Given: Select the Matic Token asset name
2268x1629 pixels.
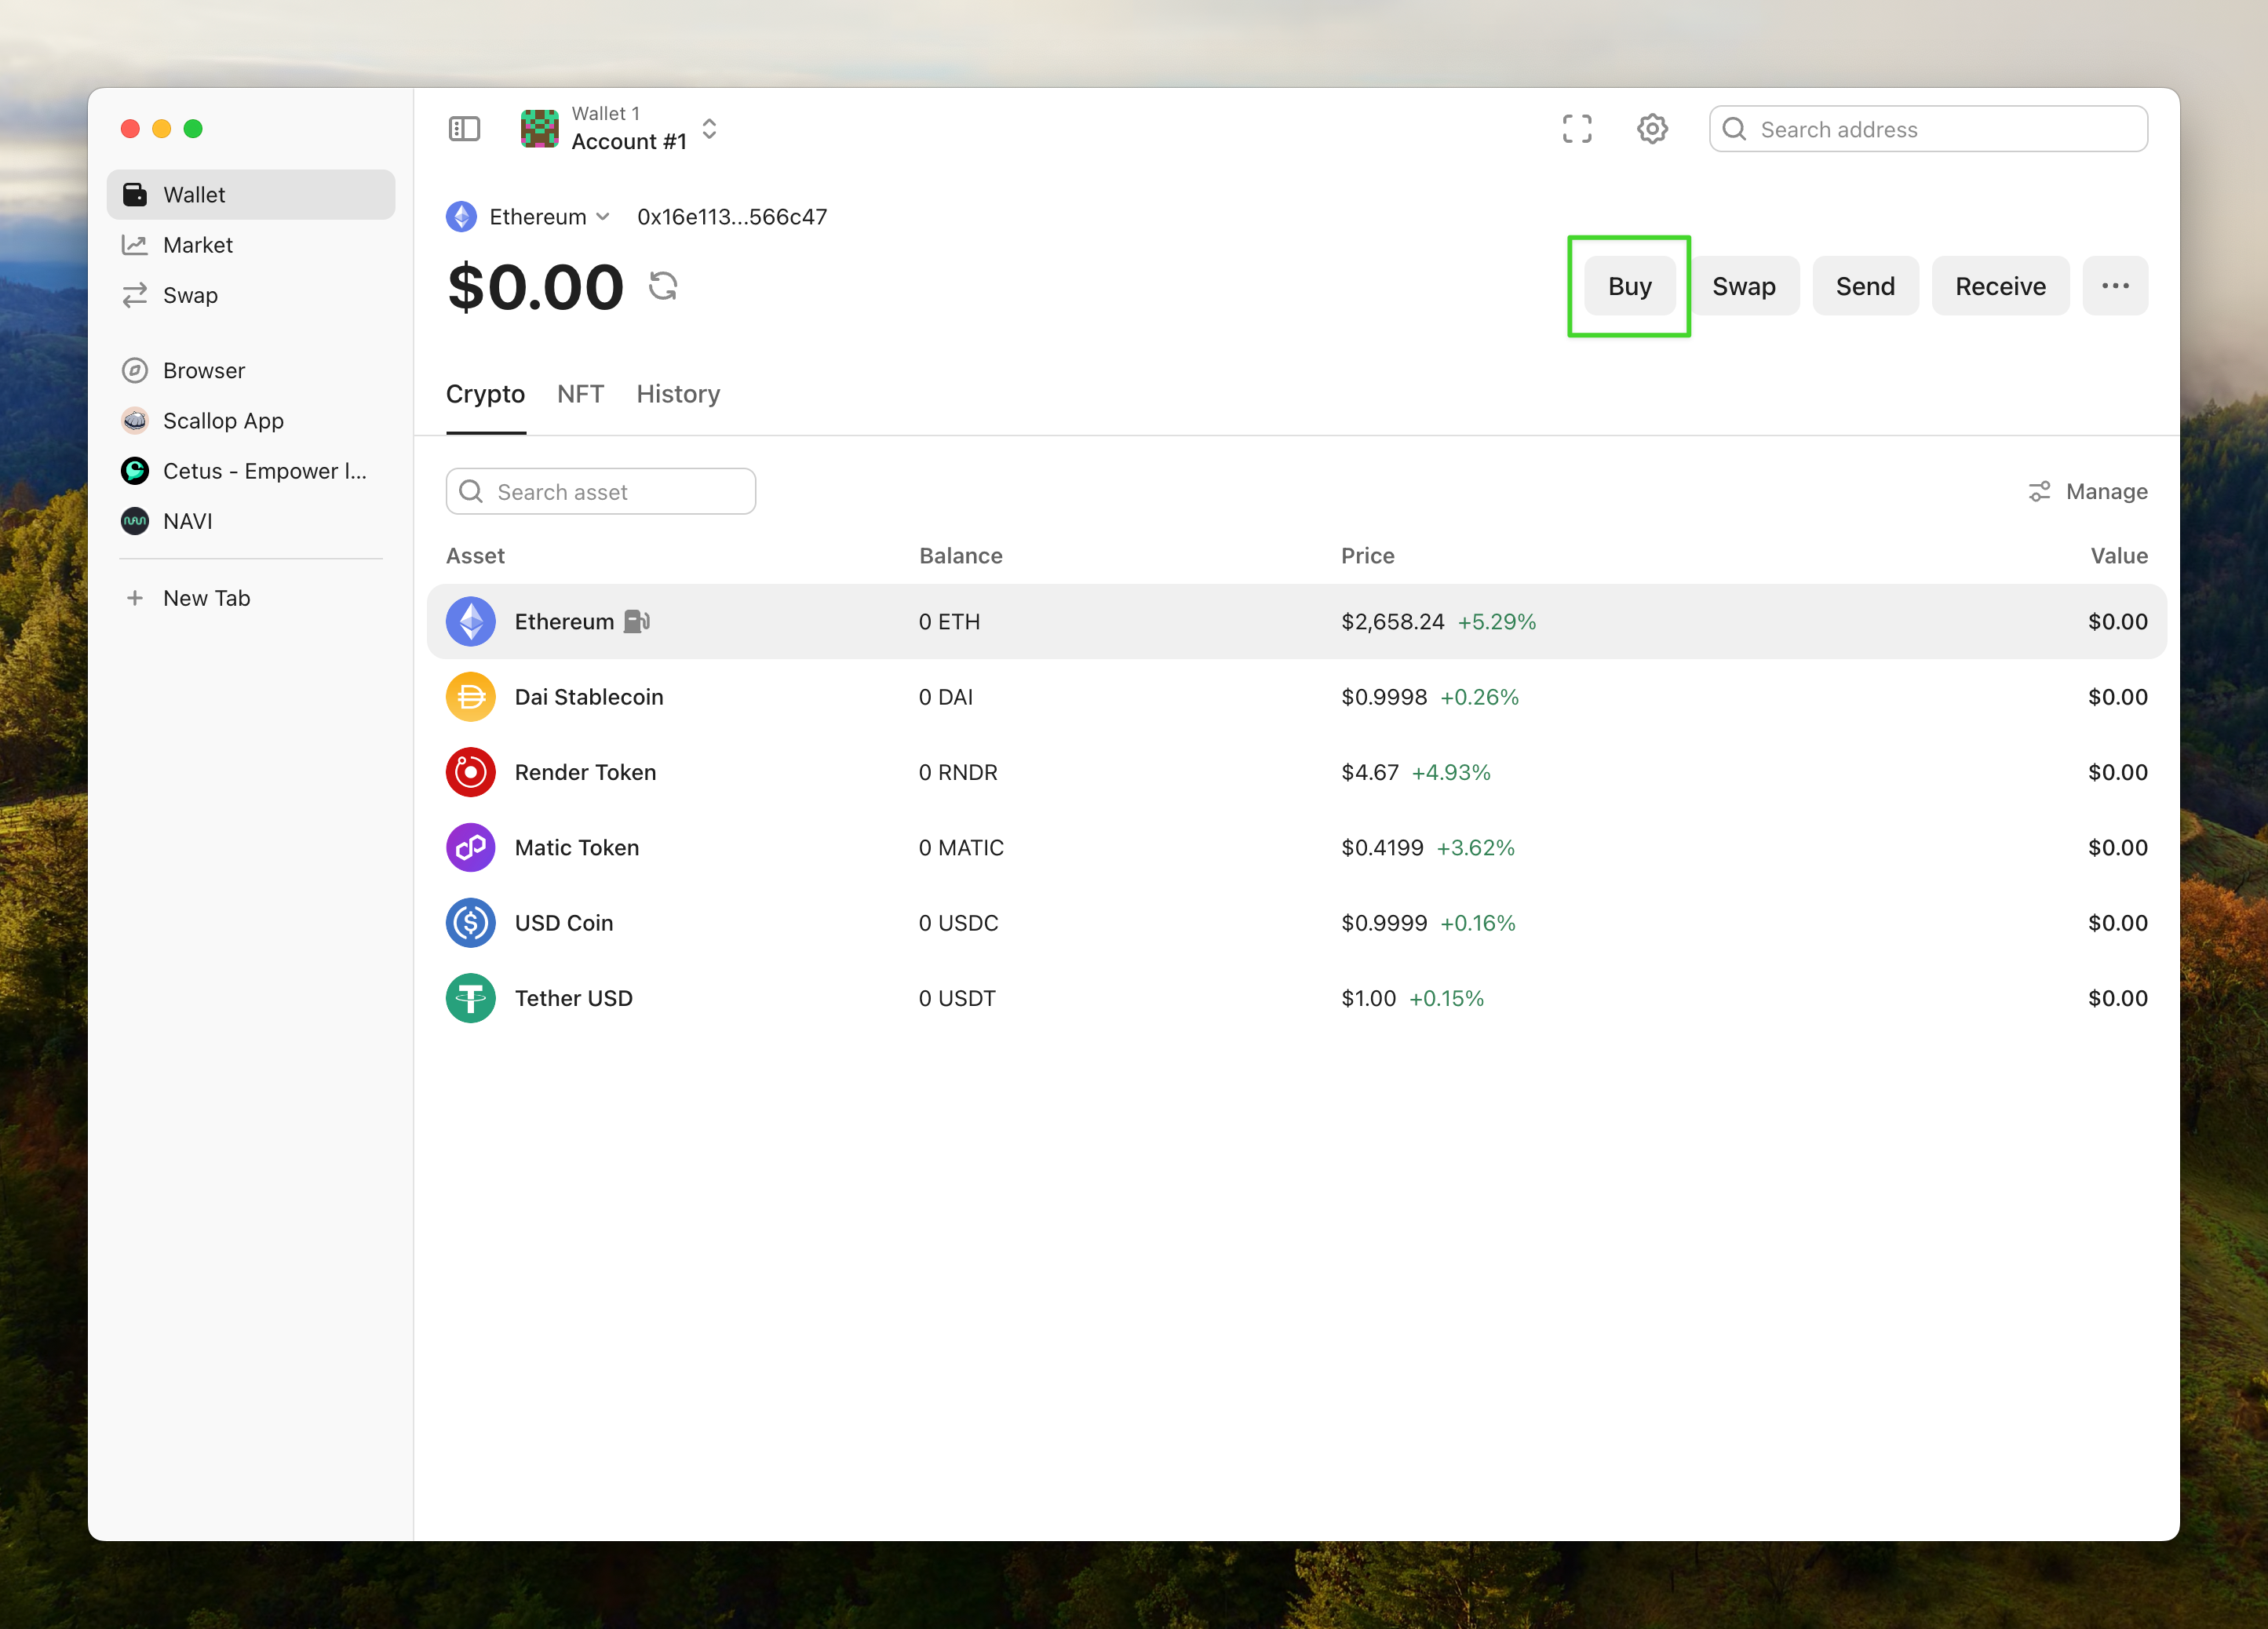Looking at the screenshot, I should point(577,848).
